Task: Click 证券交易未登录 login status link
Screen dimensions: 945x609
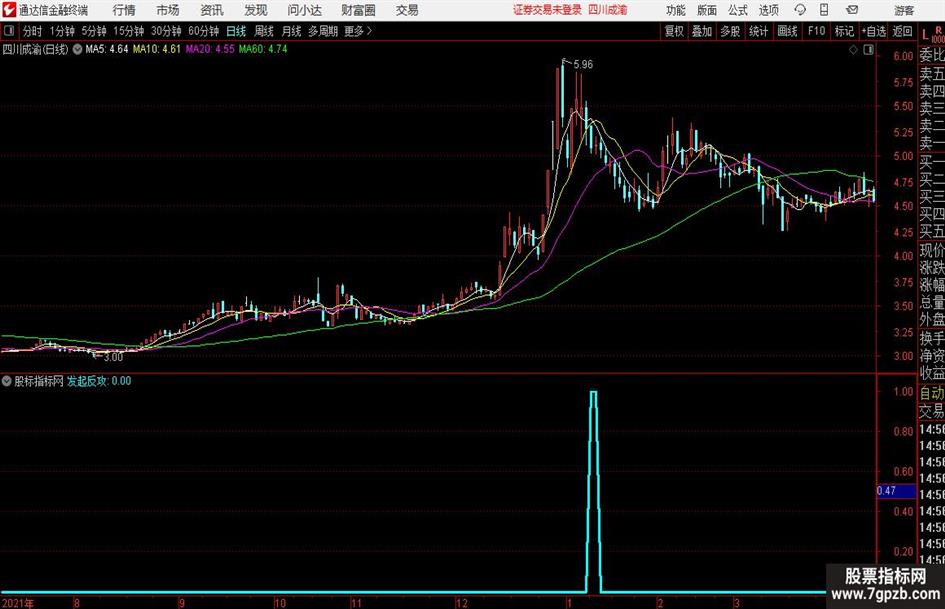Action: coord(547,10)
